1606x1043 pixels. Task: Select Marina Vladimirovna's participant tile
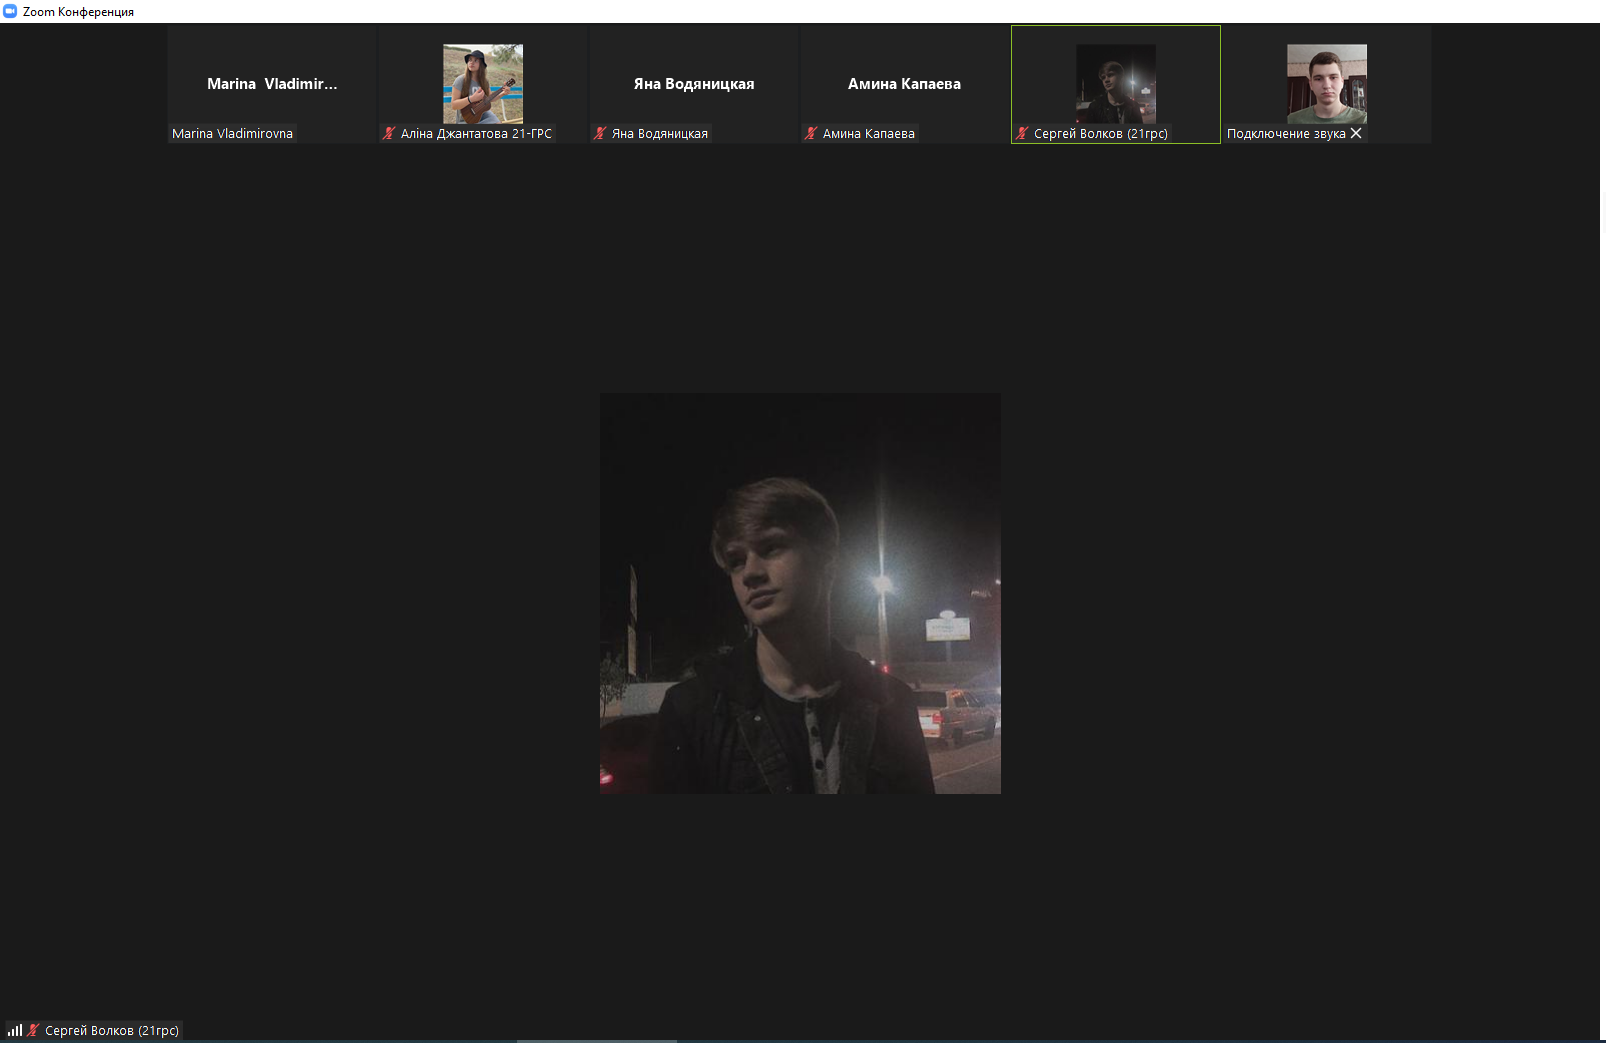point(272,84)
